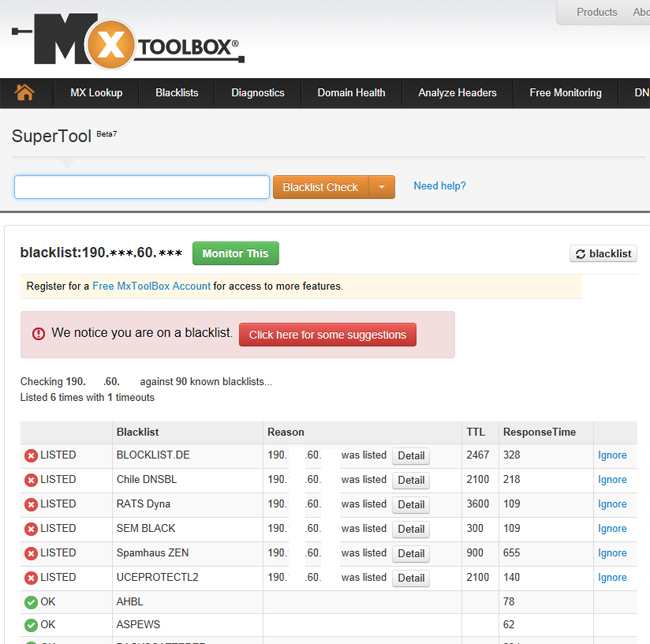Select response time value 655
The width and height of the screenshot is (650, 644).
pyautogui.click(x=512, y=553)
